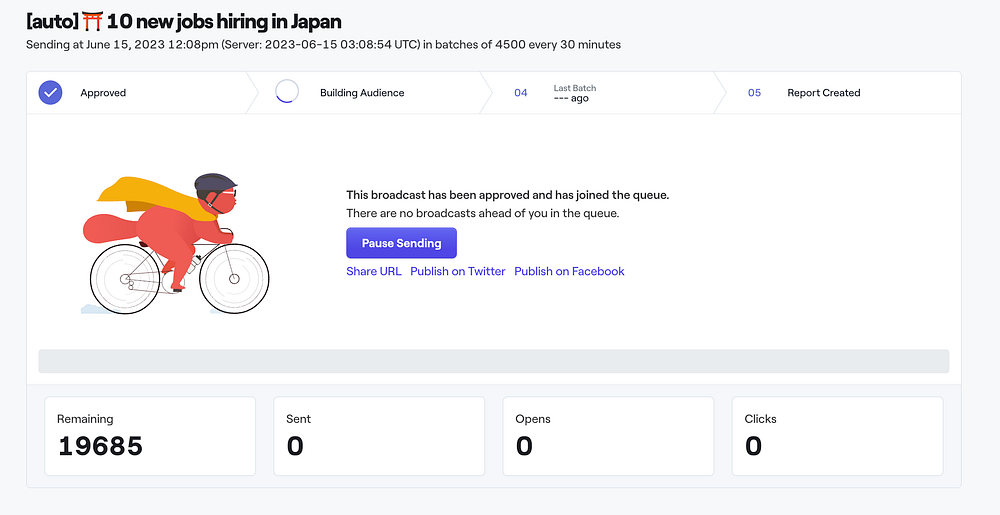This screenshot has width=1000, height=515.
Task: Click the step 04 number indicator
Action: click(520, 93)
